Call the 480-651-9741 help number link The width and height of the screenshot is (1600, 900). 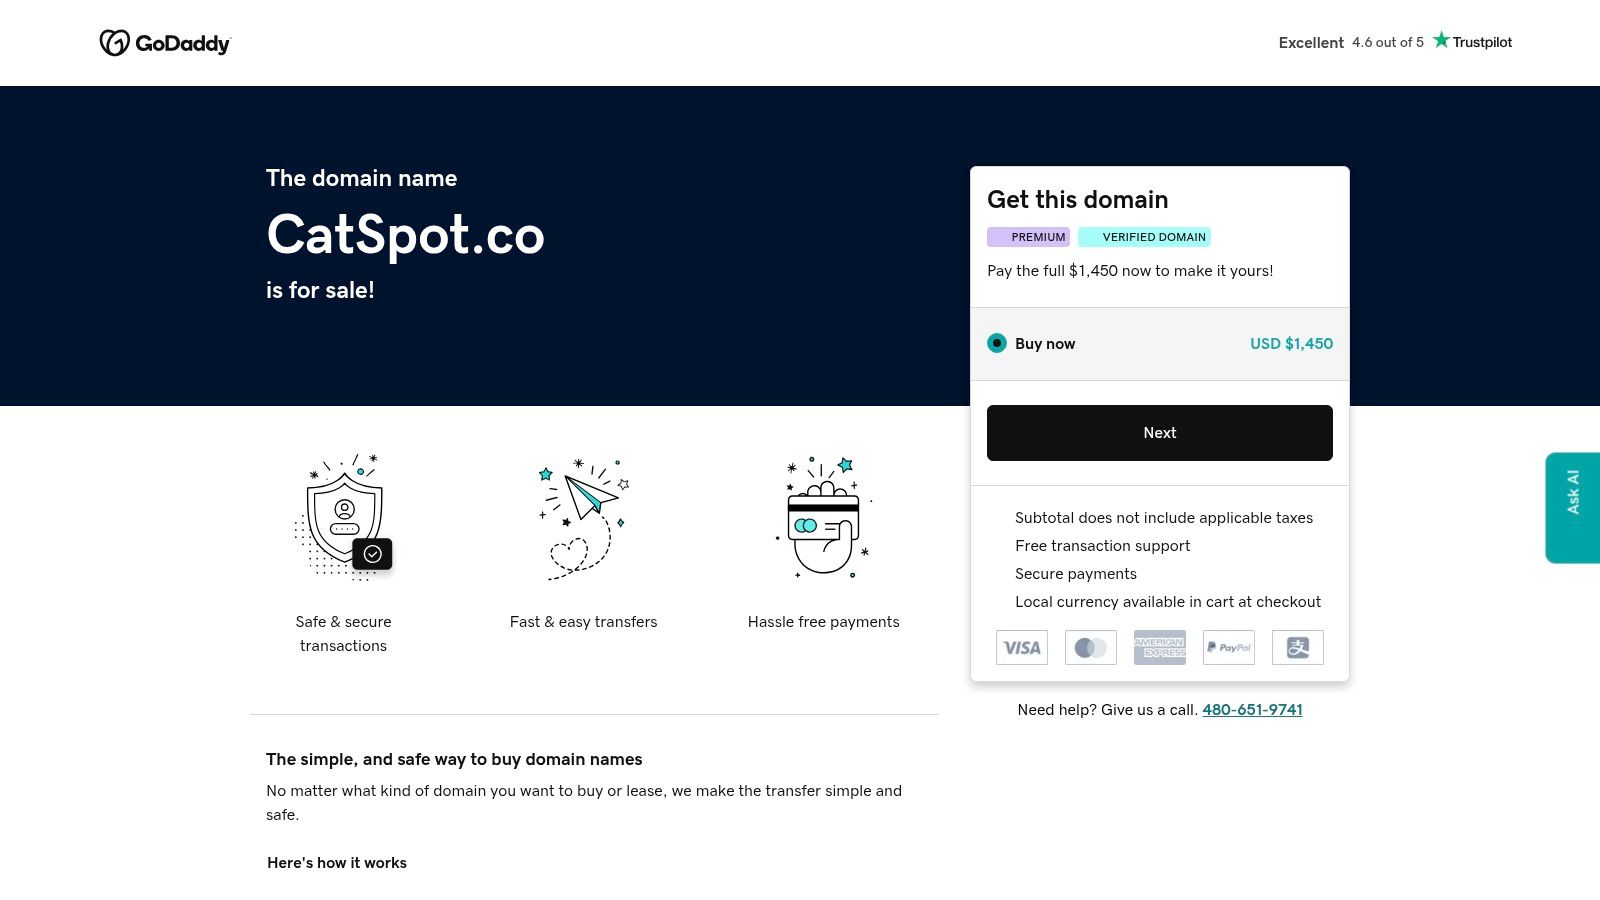[1252, 709]
